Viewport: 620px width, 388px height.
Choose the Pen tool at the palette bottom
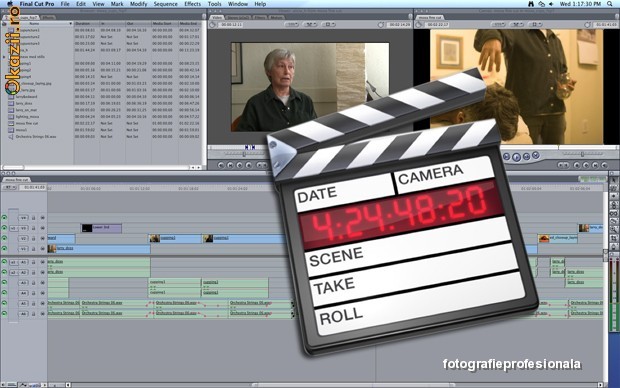click(x=613, y=246)
